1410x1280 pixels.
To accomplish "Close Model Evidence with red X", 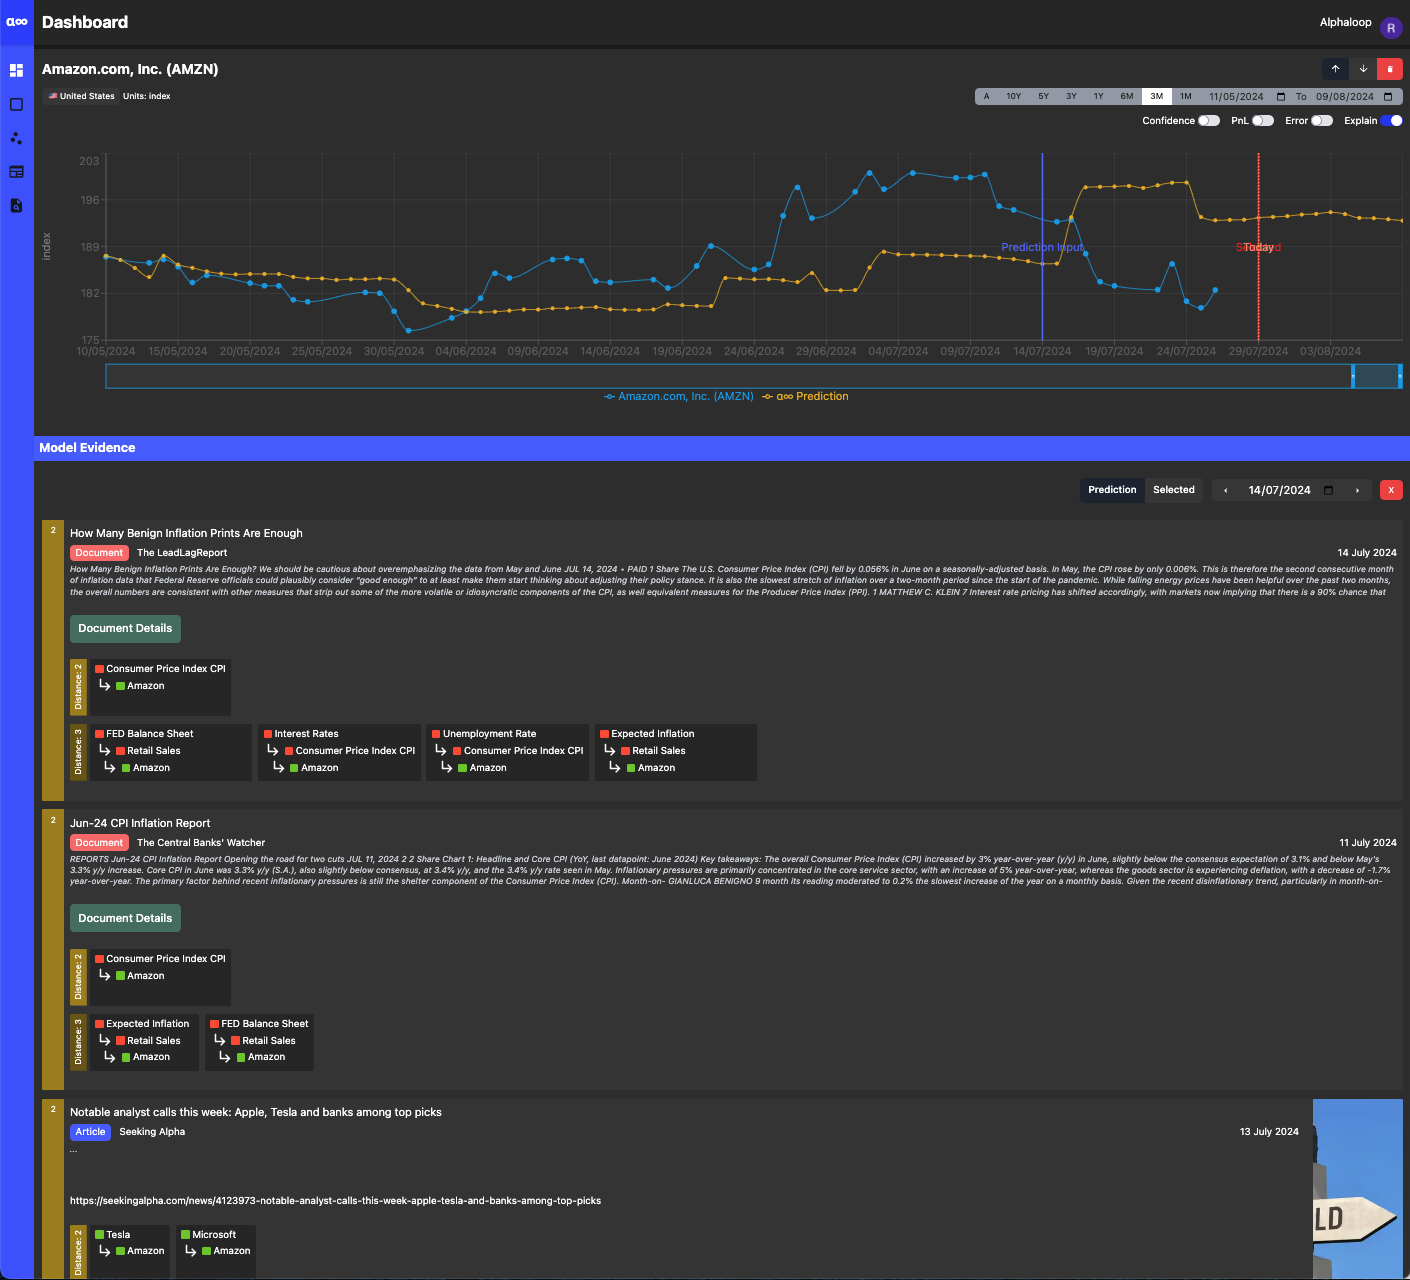I will [x=1391, y=490].
